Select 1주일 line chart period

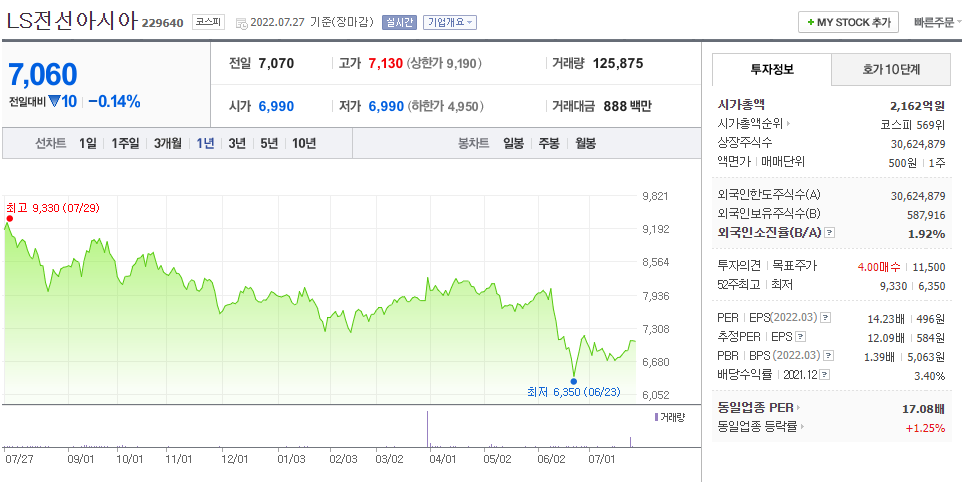(x=125, y=144)
